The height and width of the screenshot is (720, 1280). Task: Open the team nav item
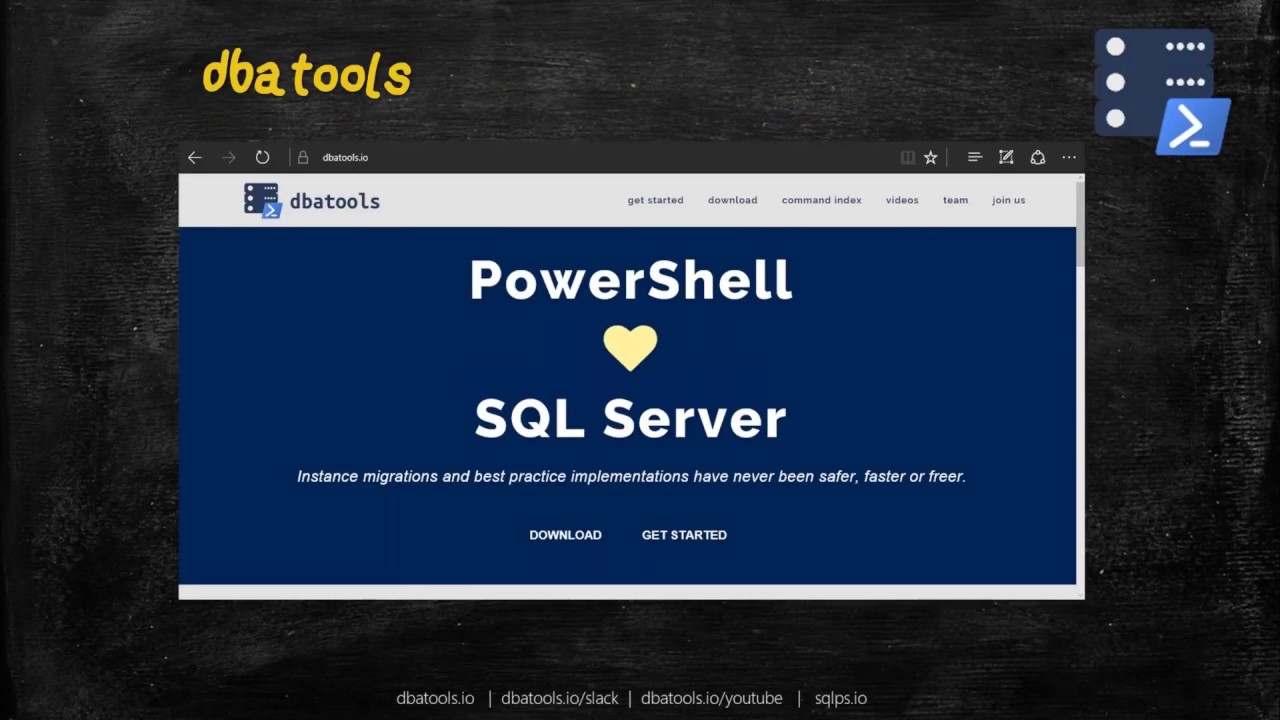pos(955,200)
